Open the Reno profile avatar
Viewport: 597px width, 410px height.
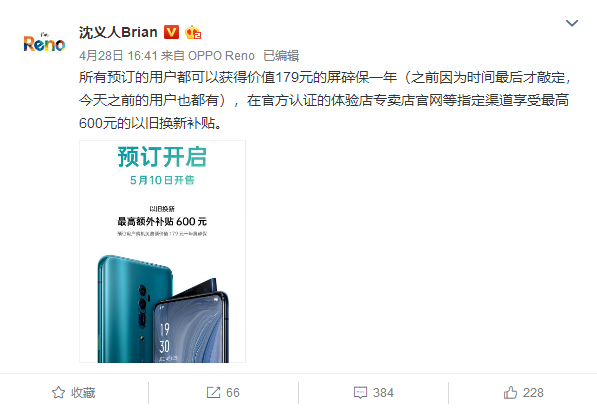pyautogui.click(x=44, y=43)
